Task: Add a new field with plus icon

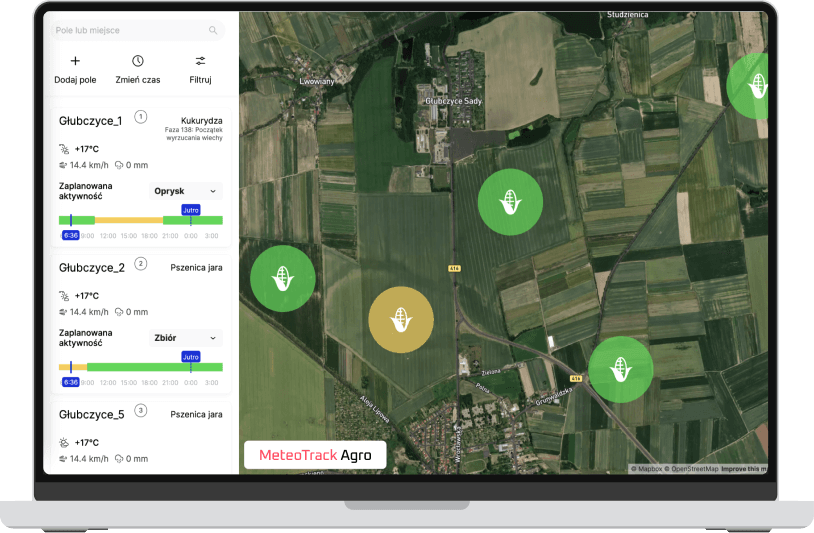Action: point(75,61)
